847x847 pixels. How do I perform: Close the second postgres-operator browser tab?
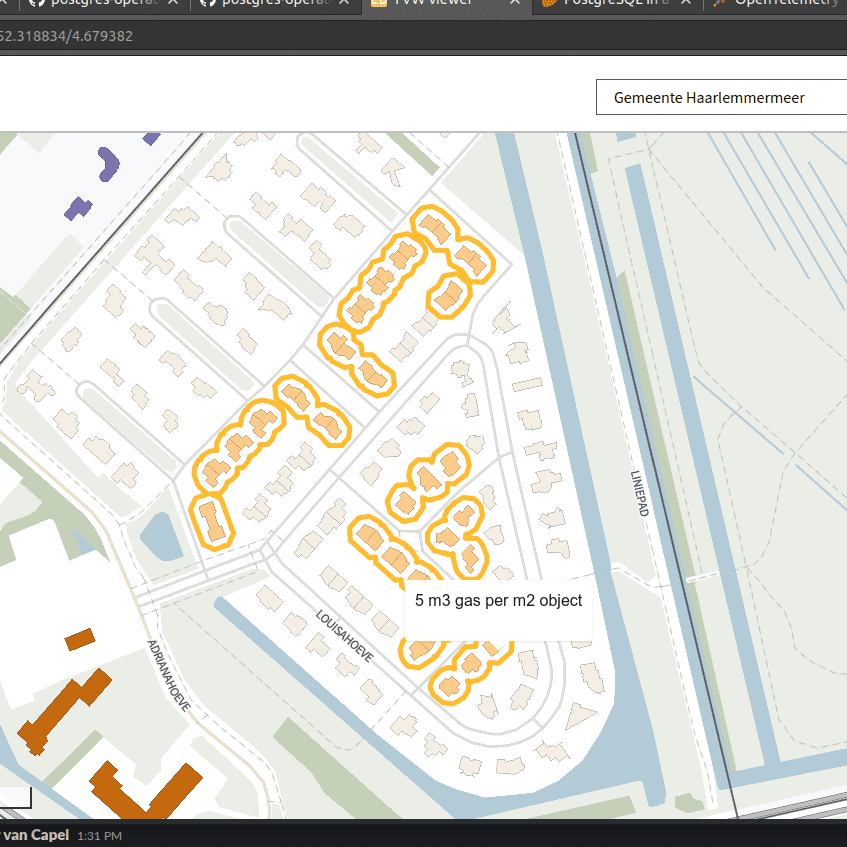(x=345, y=3)
